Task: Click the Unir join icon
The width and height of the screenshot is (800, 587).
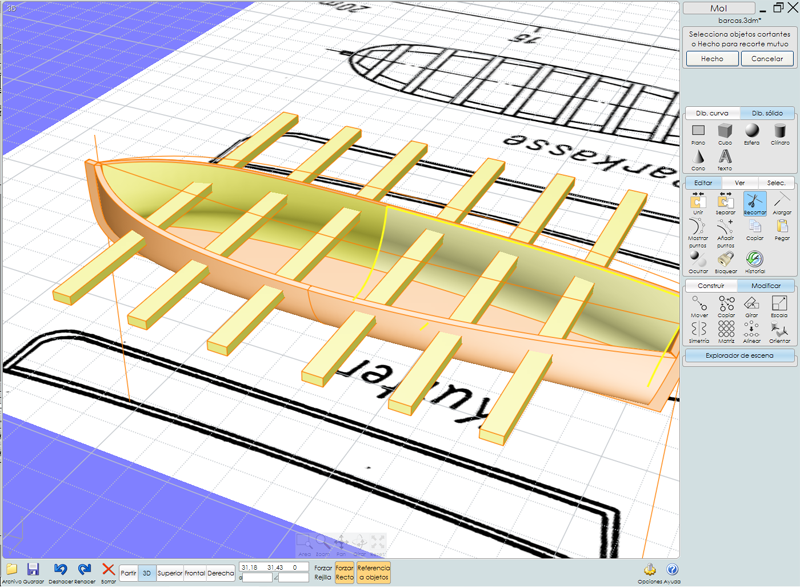Action: pos(697,201)
